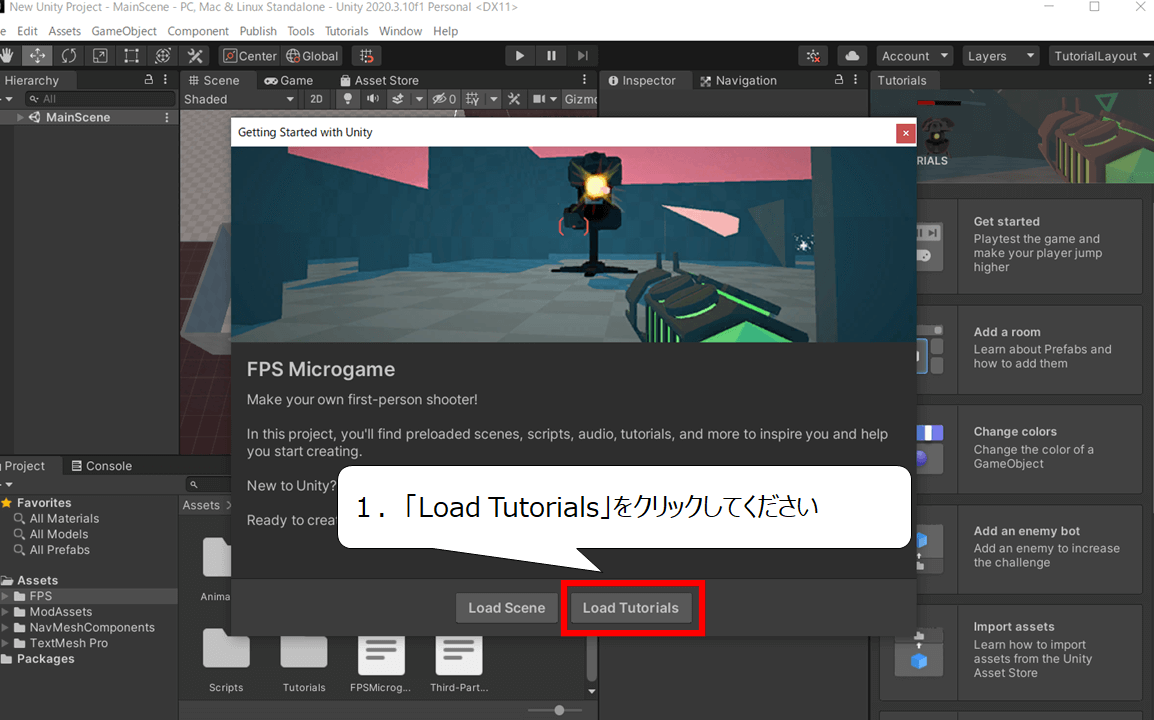Switch to the Navigation tab
This screenshot has height=720, width=1154.
[738, 80]
